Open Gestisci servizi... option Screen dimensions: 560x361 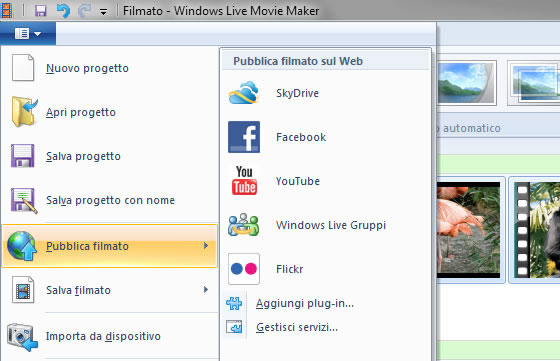click(x=326, y=327)
